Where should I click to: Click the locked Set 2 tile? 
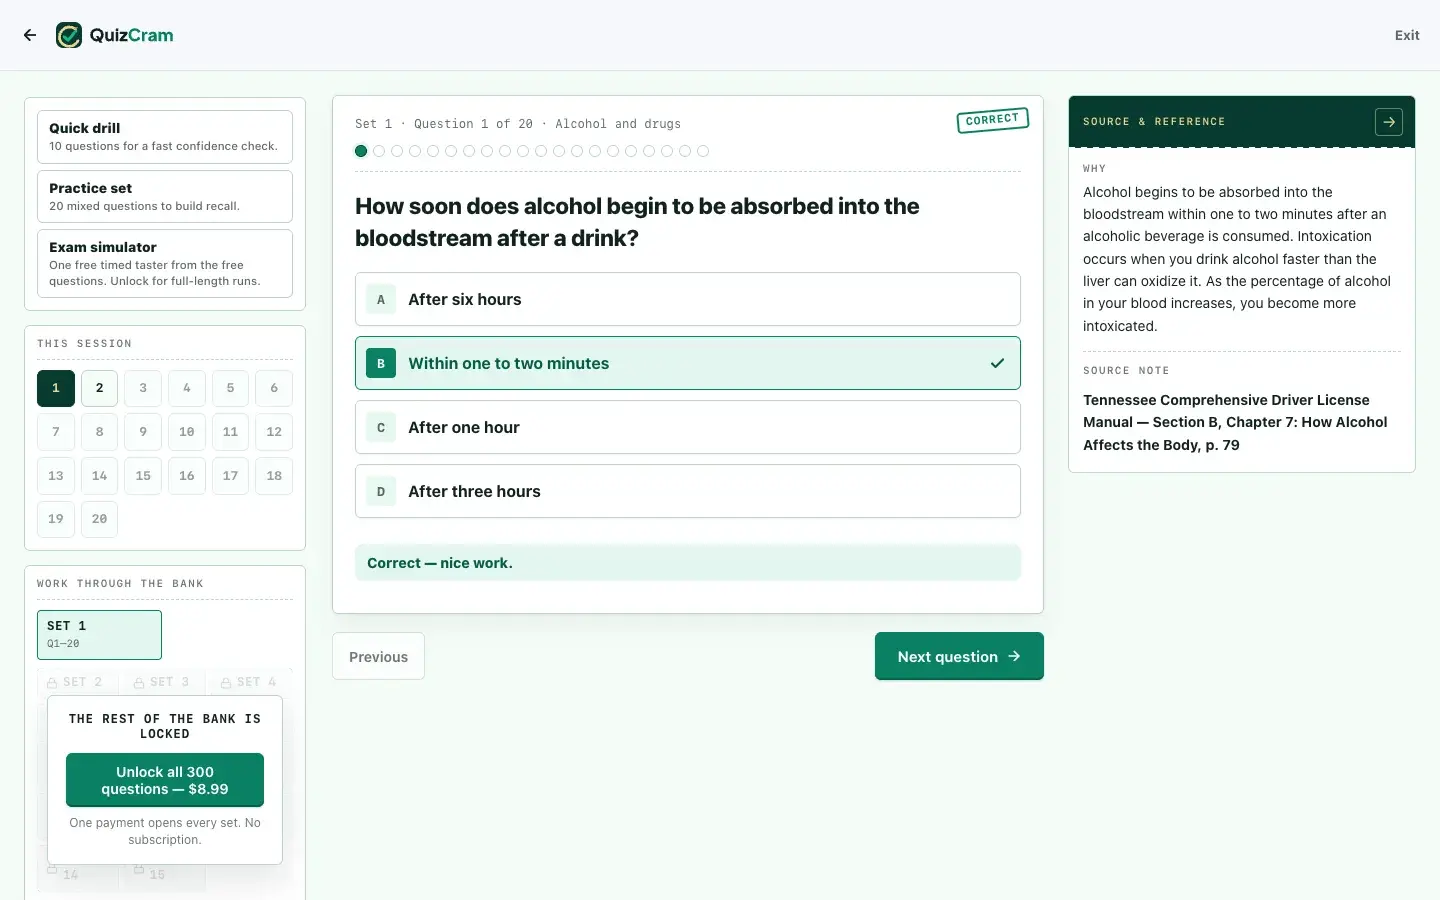(x=77, y=682)
